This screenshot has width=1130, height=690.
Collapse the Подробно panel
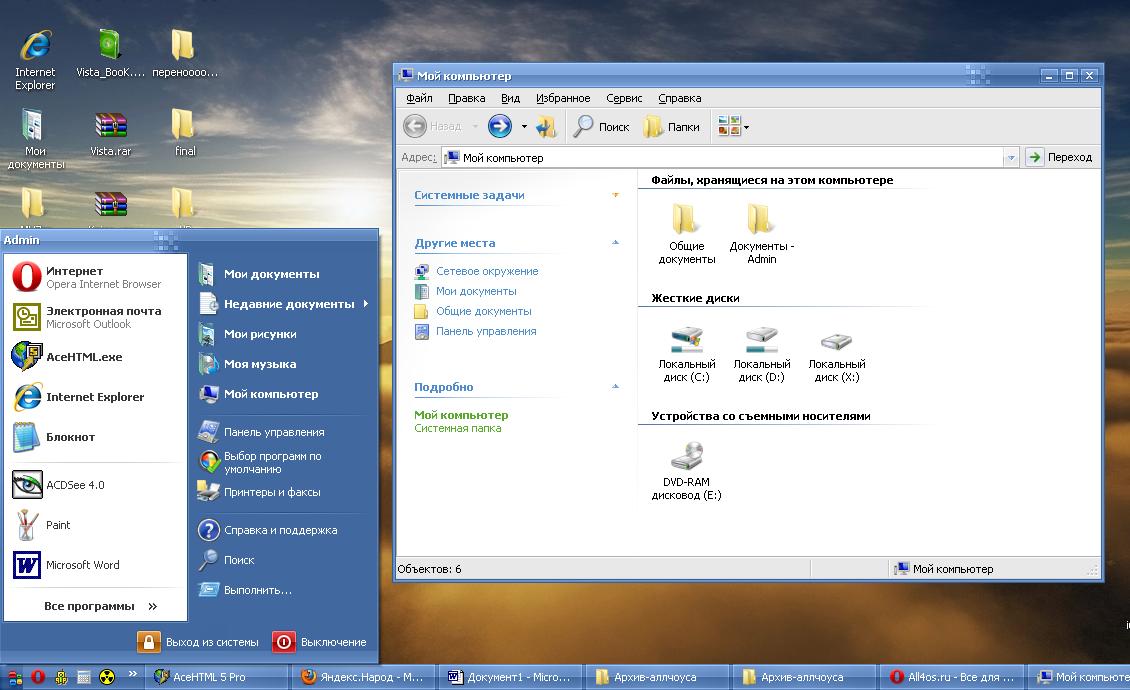coord(615,386)
